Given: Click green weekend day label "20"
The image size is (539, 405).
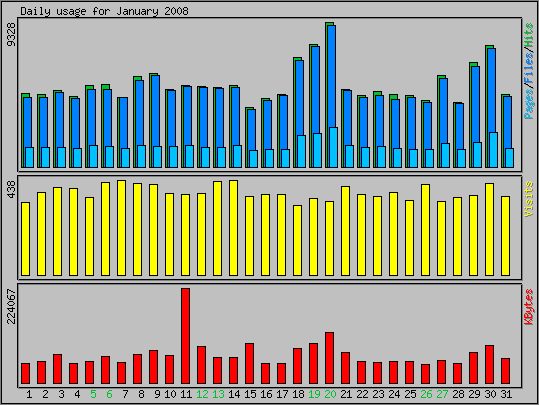Looking at the screenshot, I should [x=330, y=394].
